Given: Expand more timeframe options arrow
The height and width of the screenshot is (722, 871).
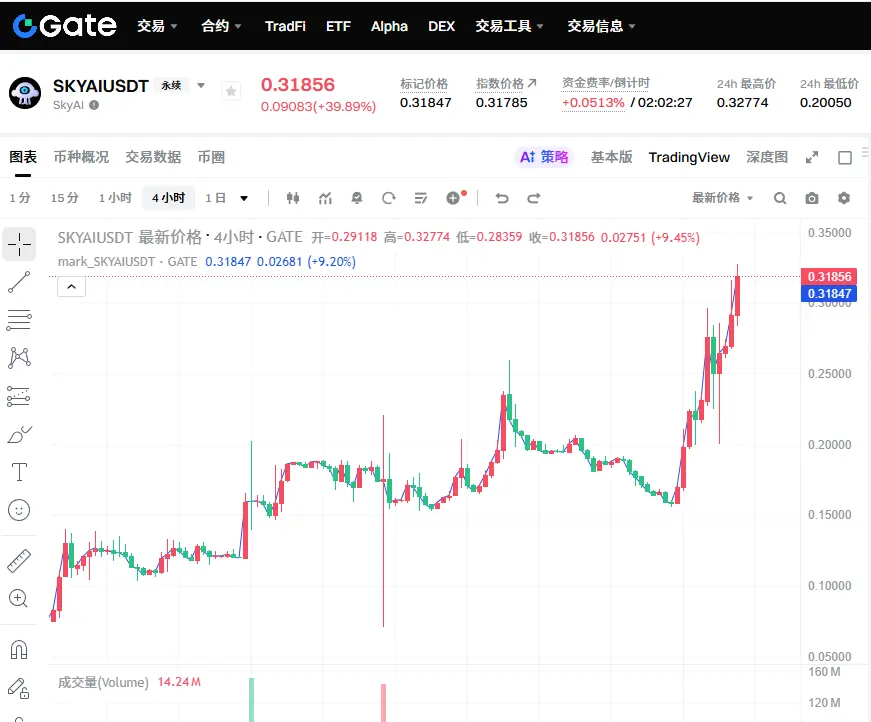Looking at the screenshot, I should tap(244, 198).
